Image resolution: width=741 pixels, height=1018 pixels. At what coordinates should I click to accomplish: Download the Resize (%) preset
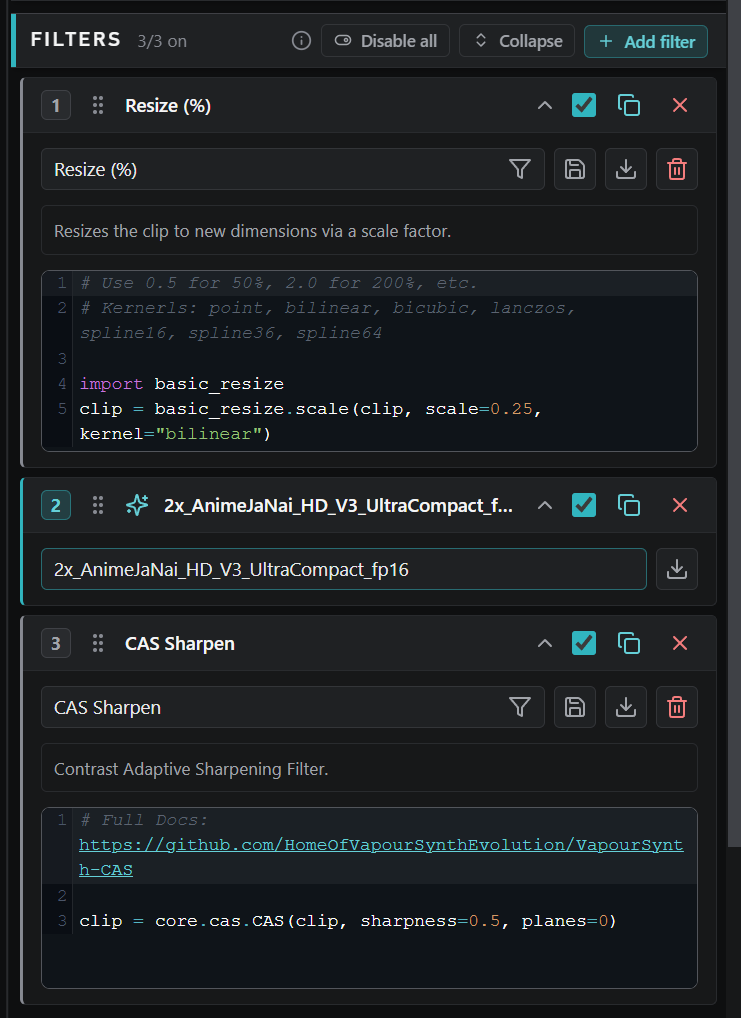coord(626,169)
